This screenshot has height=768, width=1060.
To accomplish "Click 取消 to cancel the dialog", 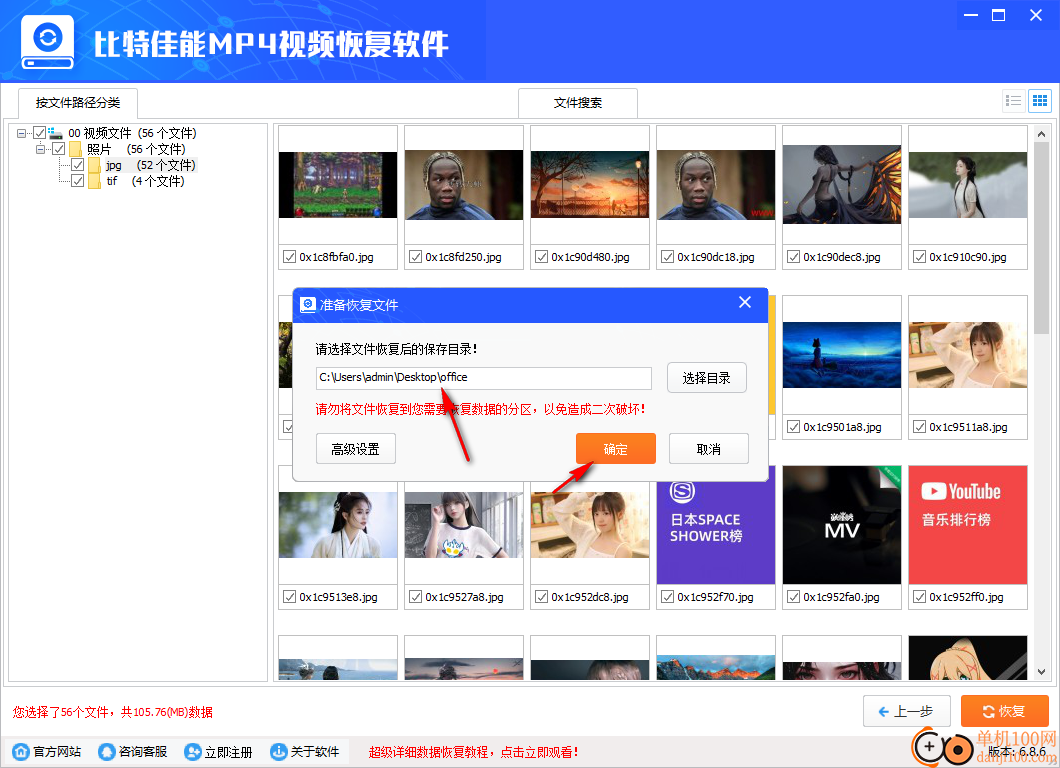I will (x=708, y=449).
